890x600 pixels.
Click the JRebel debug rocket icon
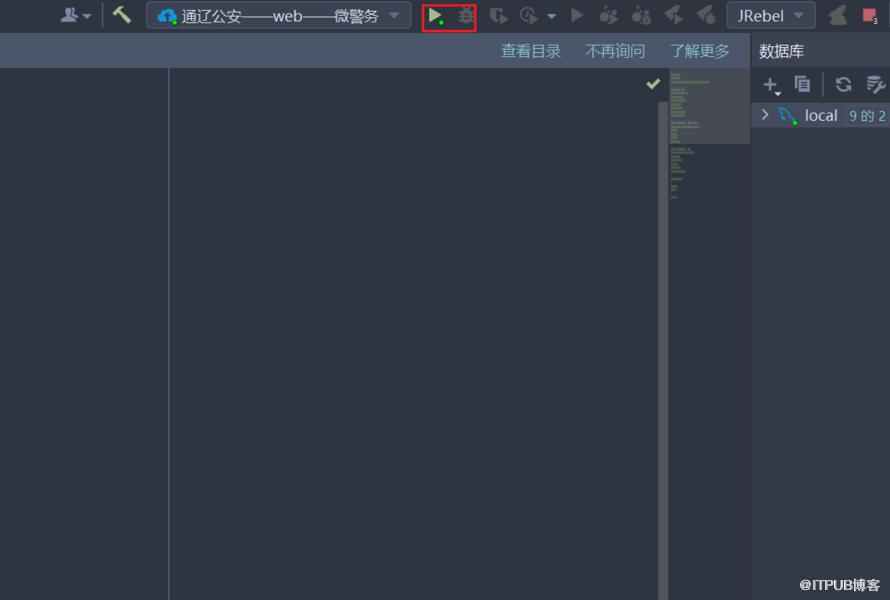[x=641, y=15]
